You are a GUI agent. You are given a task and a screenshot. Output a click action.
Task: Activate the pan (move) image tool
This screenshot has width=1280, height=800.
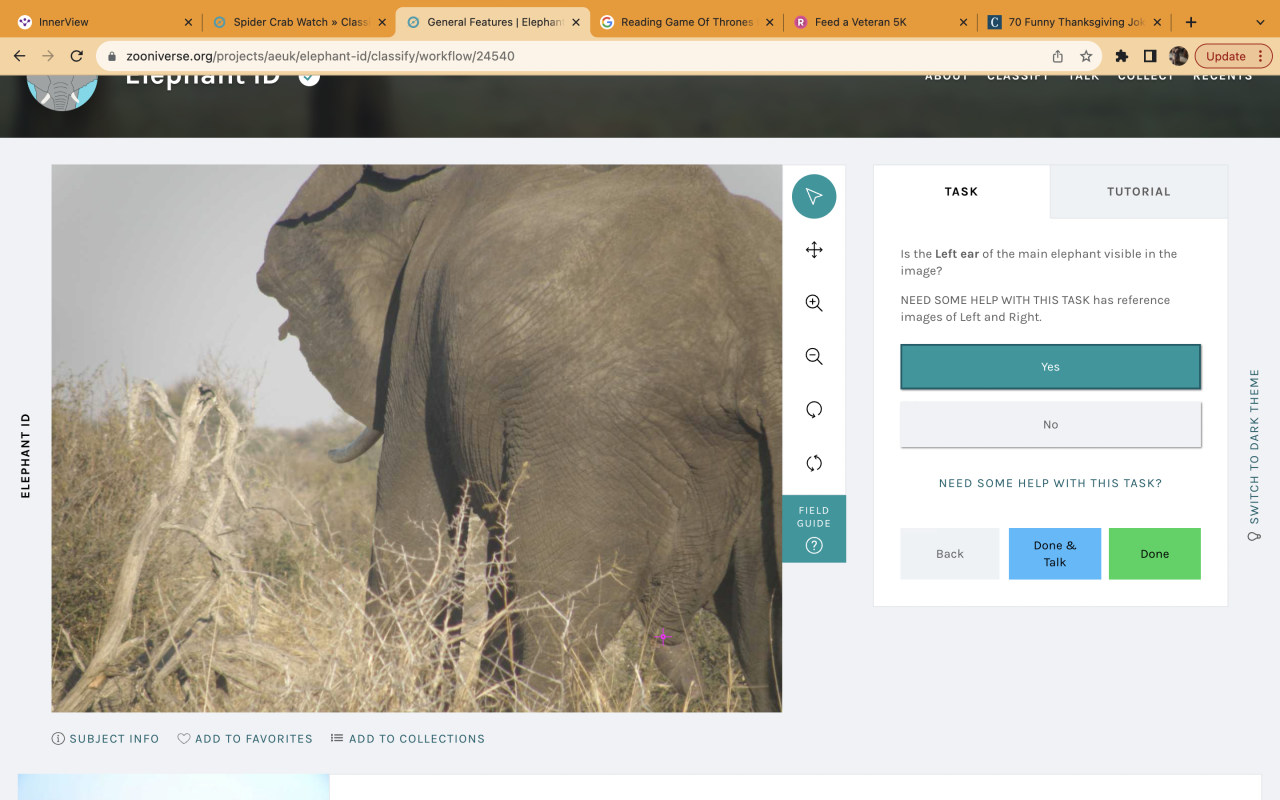814,250
